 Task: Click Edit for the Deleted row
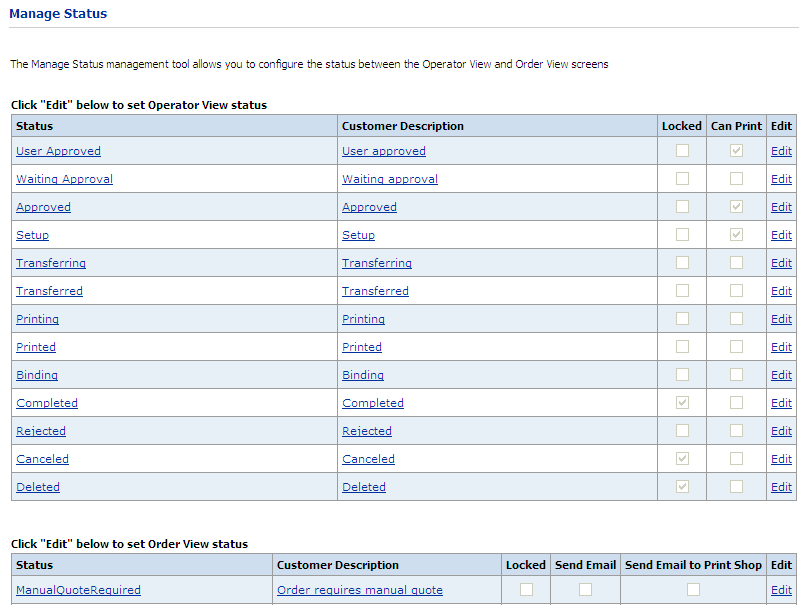pos(781,487)
